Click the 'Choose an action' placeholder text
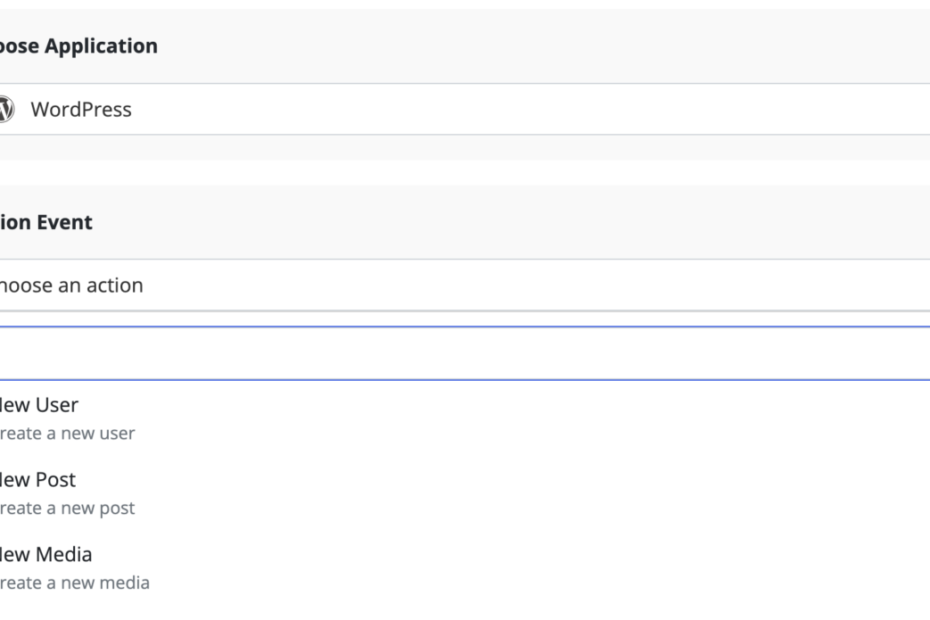The image size is (930, 620). pyautogui.click(x=72, y=285)
